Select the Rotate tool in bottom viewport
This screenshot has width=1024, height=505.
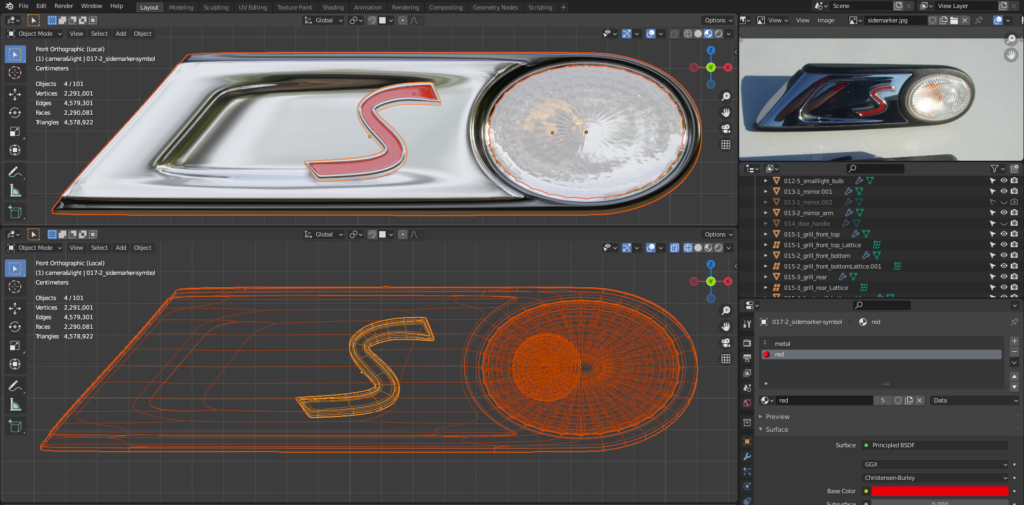coord(15,327)
